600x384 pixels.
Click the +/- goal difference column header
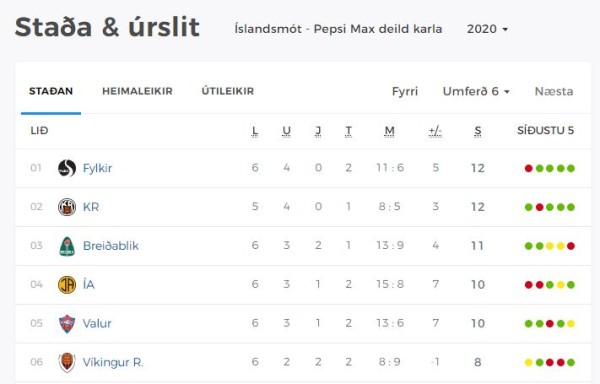435,131
